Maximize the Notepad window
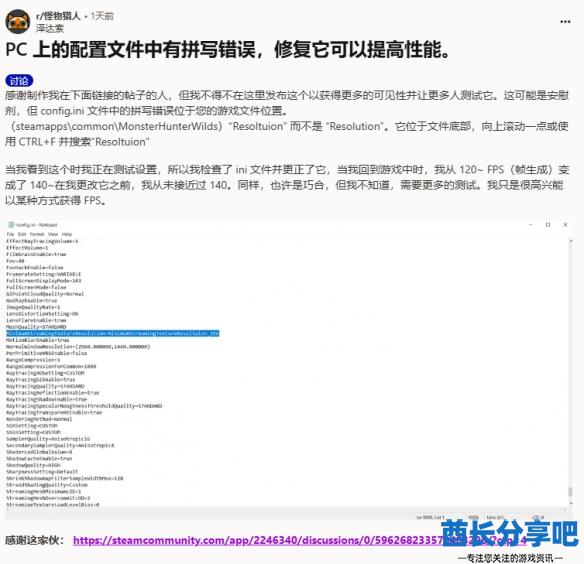The height and width of the screenshot is (564, 584). 548,225
